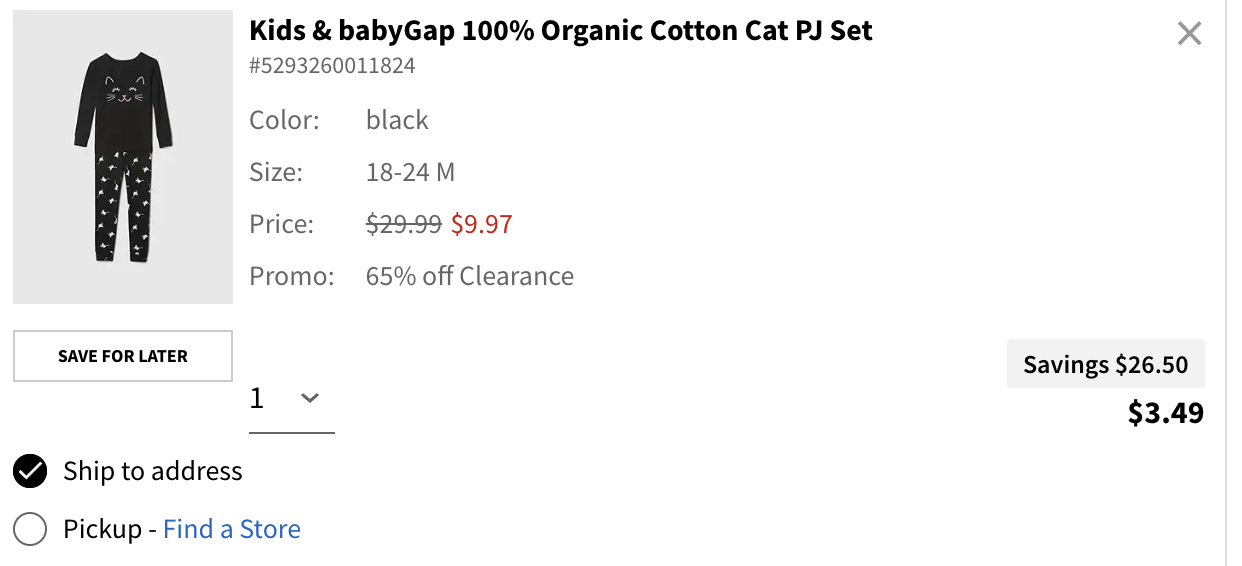The width and height of the screenshot is (1242, 566).
Task: Open the Organic Cotton Cat PJ Set title
Action: 560,31
